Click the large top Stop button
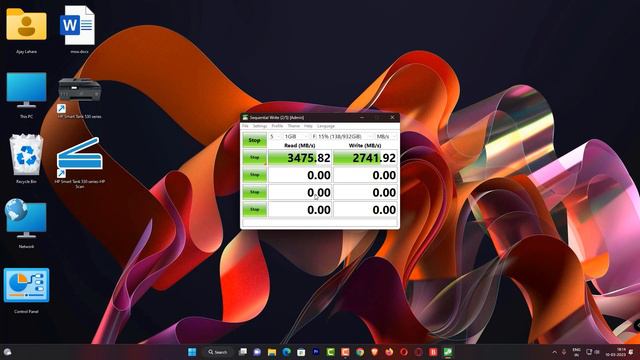This screenshot has height=360, width=640. [x=254, y=140]
